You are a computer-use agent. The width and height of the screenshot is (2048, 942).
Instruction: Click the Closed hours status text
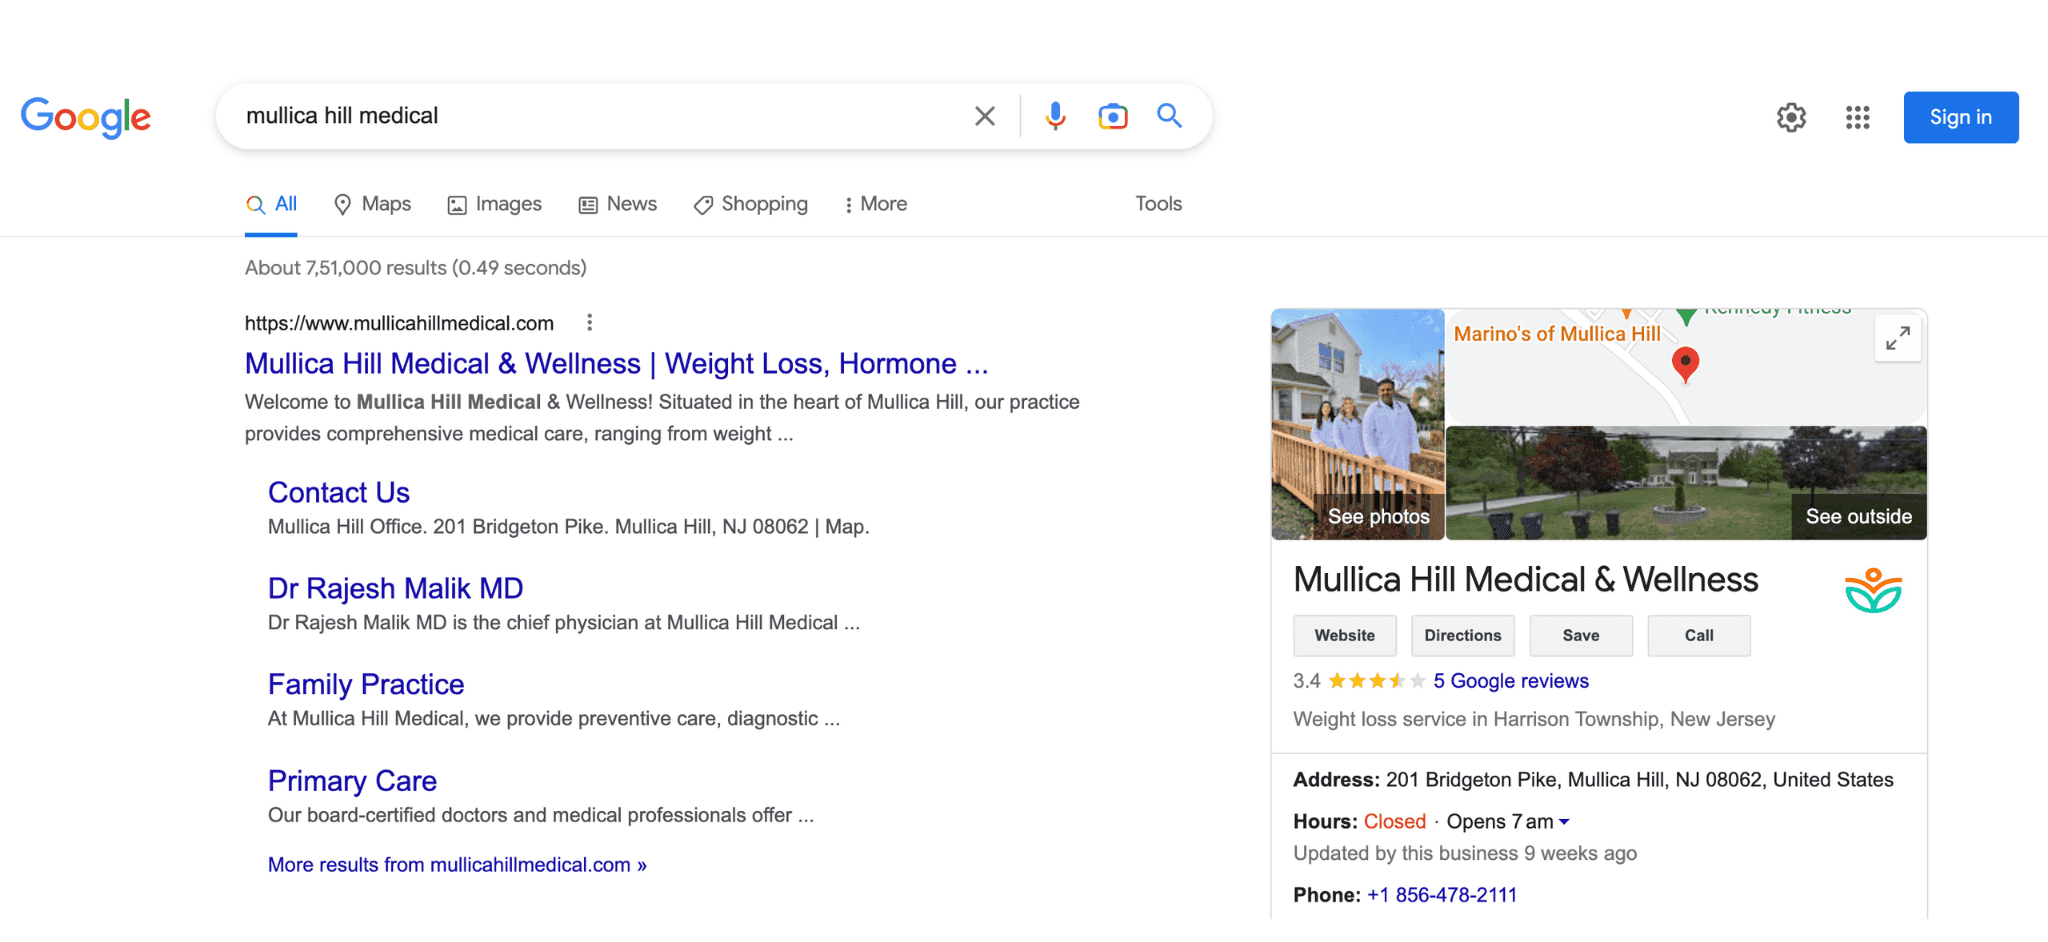click(x=1394, y=822)
